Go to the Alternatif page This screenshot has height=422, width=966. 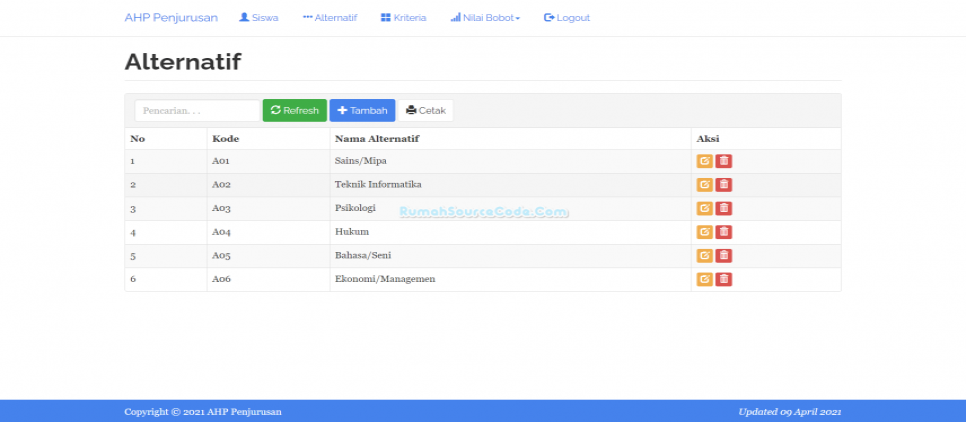330,18
